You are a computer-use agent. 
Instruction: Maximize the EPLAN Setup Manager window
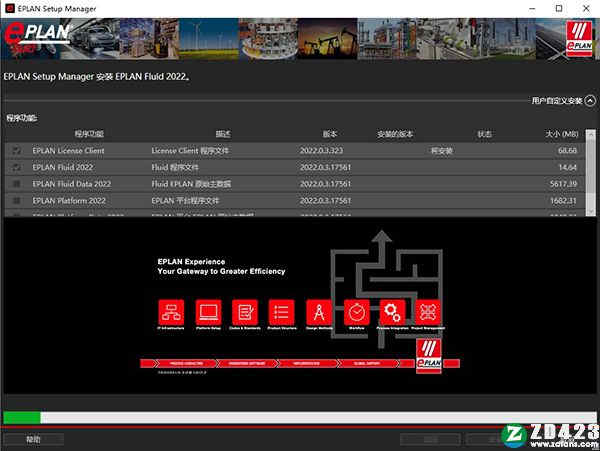(x=559, y=8)
